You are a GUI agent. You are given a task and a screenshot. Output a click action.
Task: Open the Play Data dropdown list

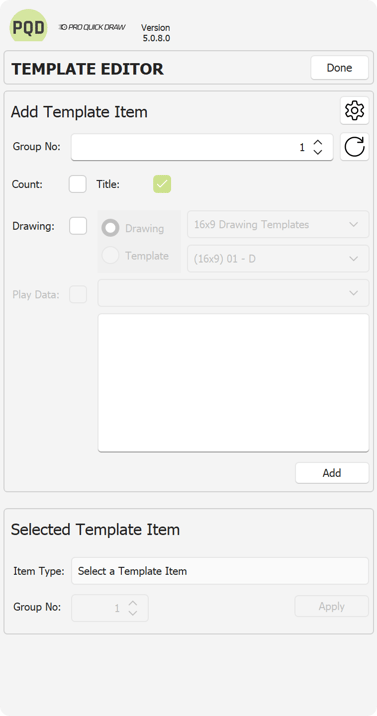(233, 293)
